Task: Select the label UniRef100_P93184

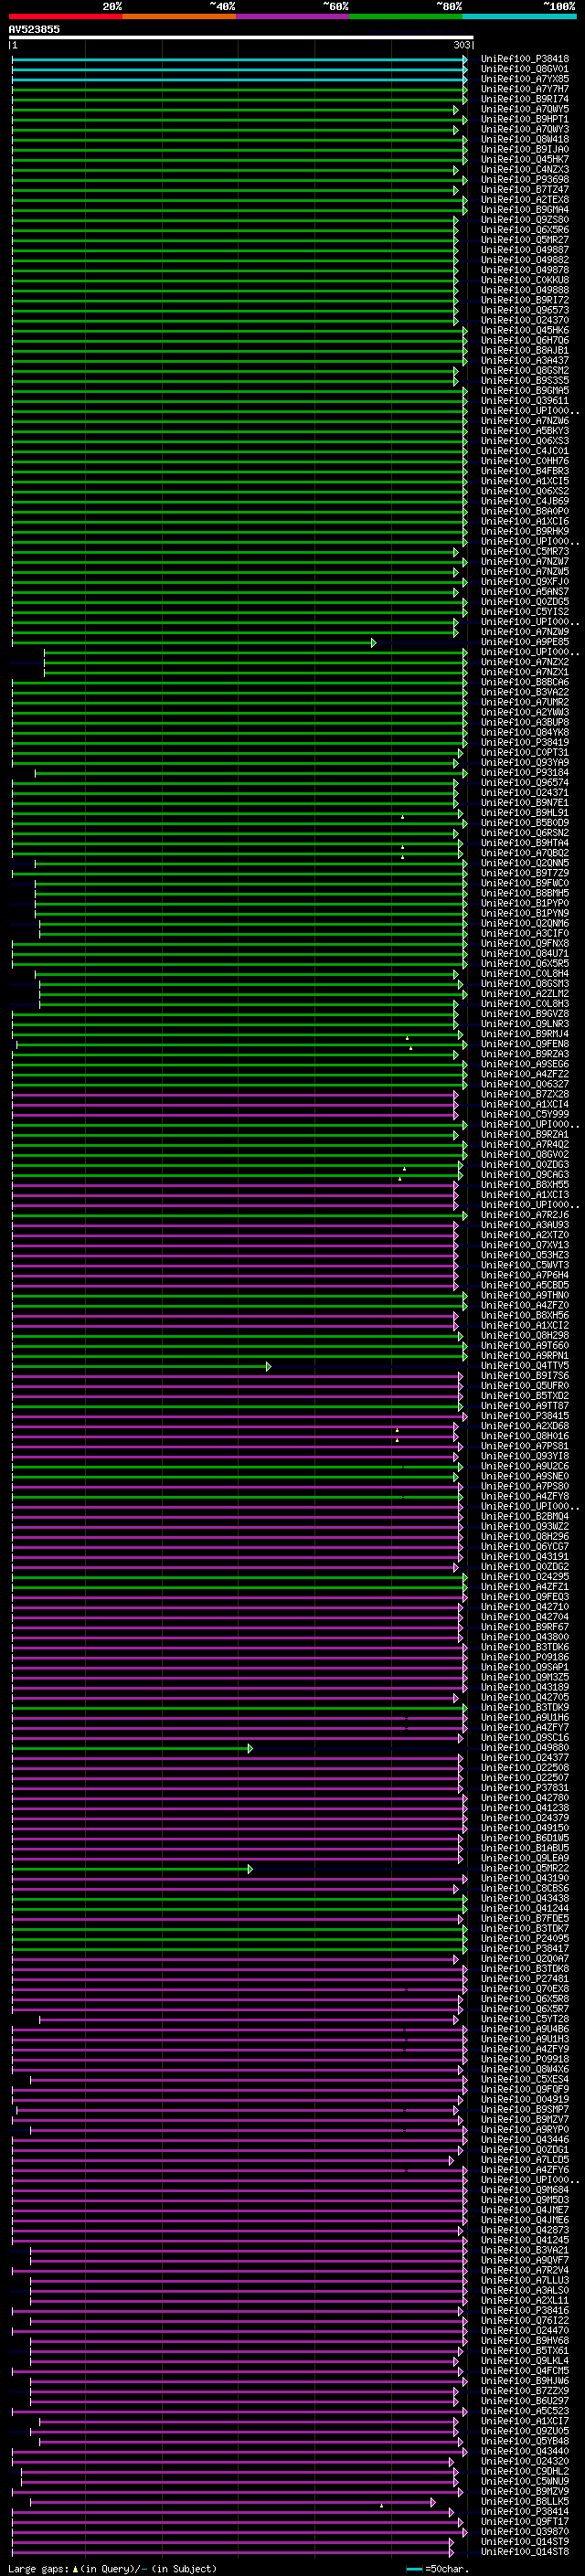Action: [525, 773]
